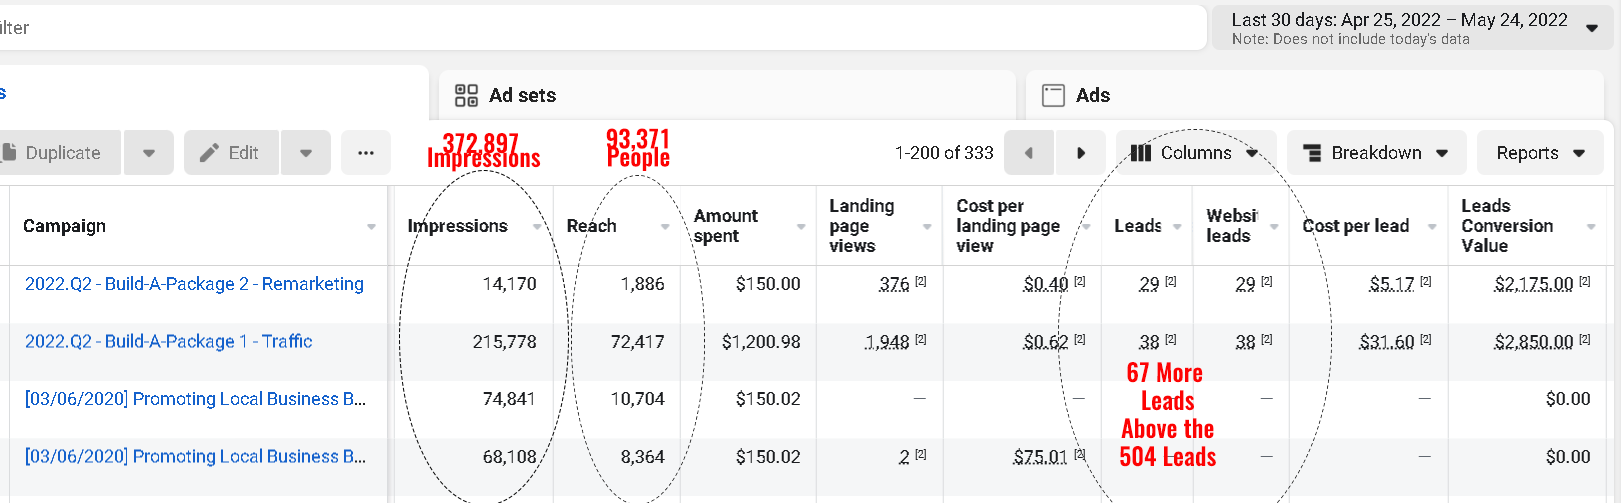1621x503 pixels.
Task: Click the Edit button
Action: point(231,153)
